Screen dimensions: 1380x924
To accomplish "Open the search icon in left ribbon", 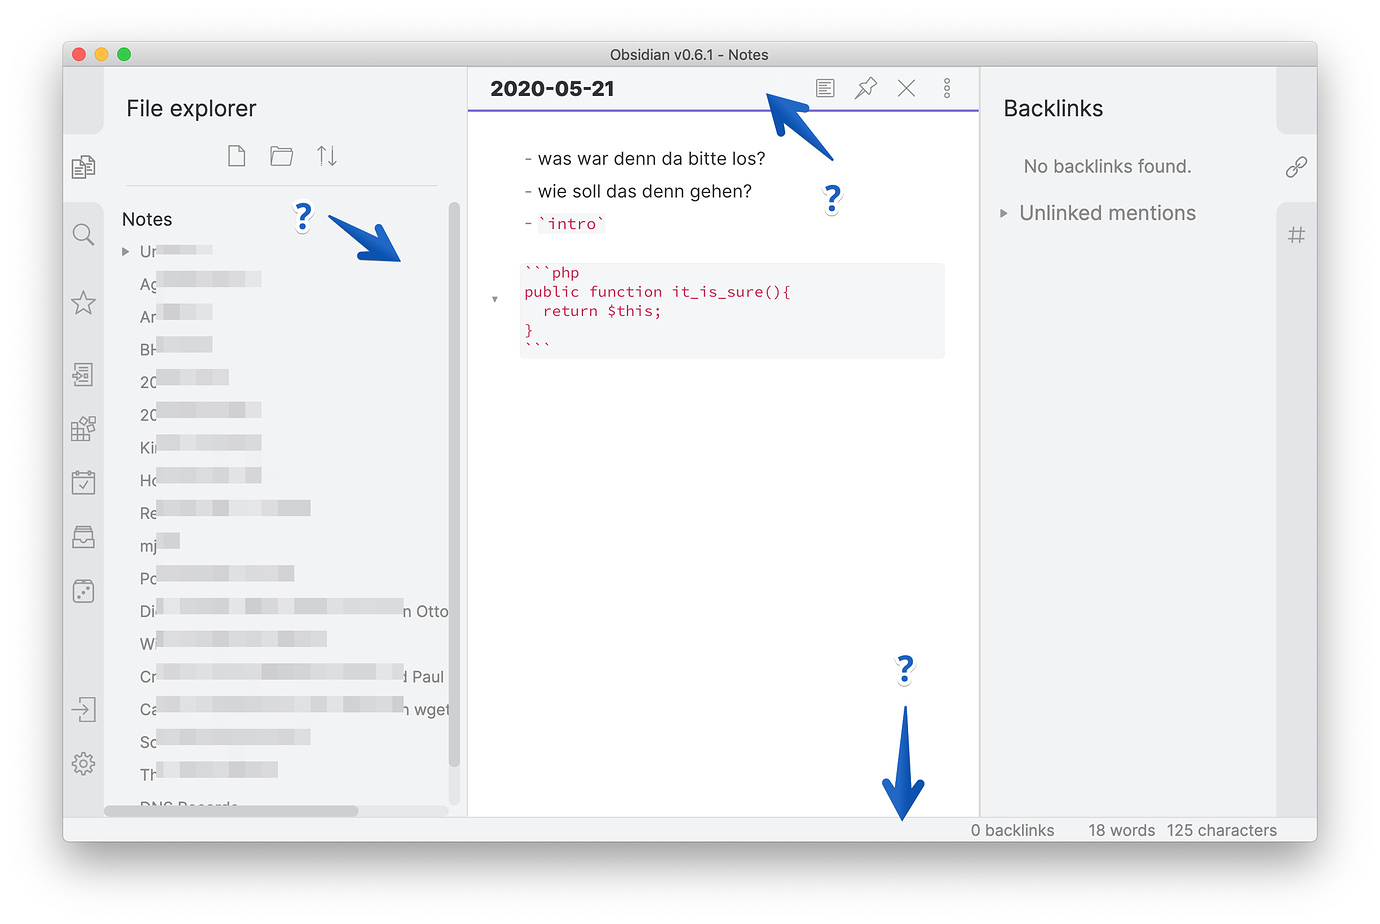I will [84, 235].
